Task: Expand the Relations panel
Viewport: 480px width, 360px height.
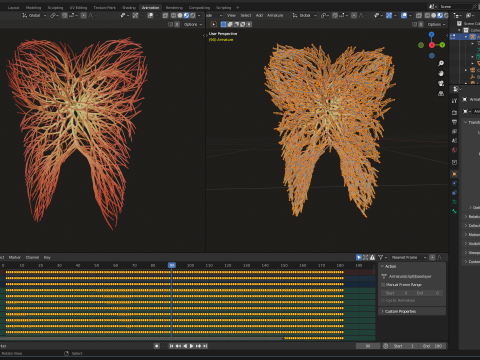Action: [x=472, y=217]
